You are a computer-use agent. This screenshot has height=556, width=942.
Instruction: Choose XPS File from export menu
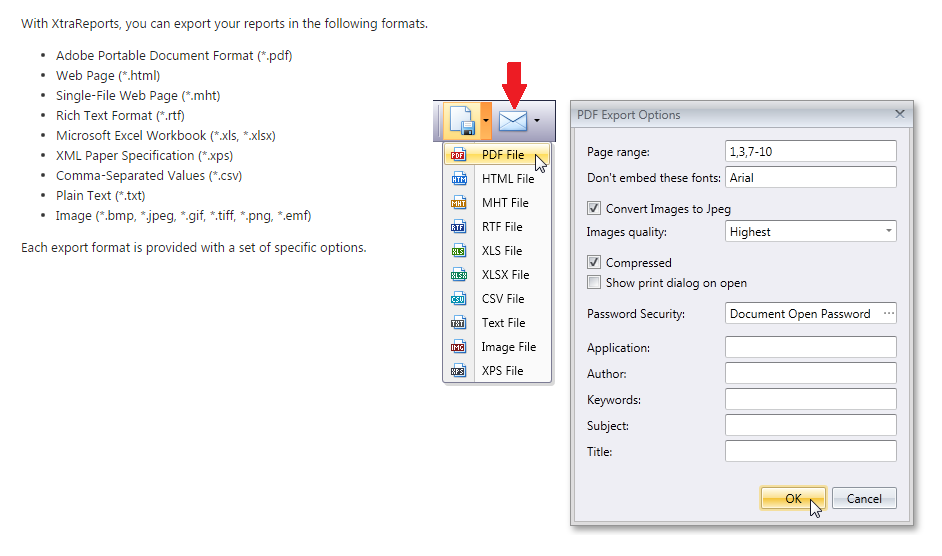point(497,371)
